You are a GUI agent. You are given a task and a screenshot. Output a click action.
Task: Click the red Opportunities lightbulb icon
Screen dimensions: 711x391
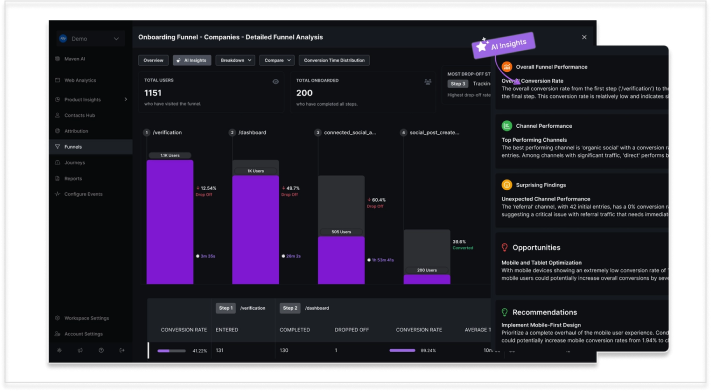(x=504, y=247)
